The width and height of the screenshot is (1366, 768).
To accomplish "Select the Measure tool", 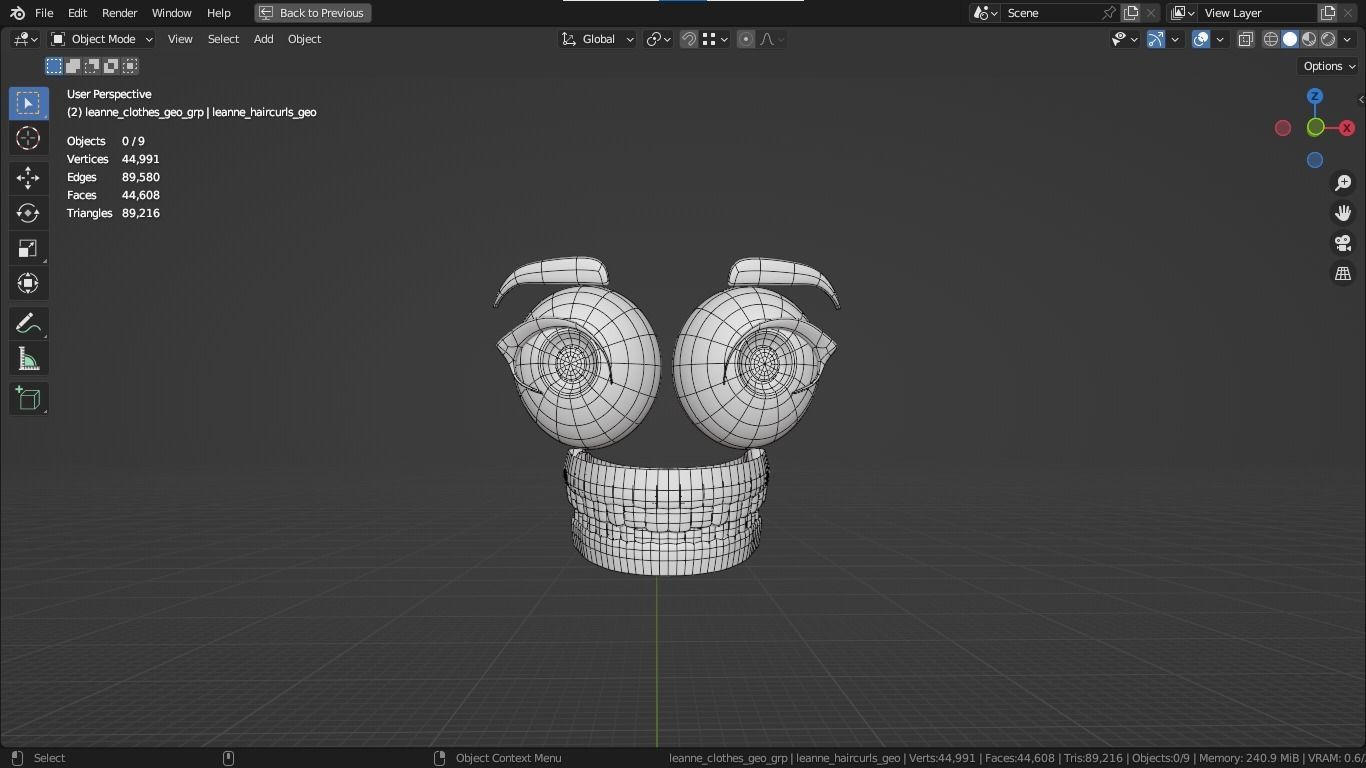I will (x=28, y=359).
